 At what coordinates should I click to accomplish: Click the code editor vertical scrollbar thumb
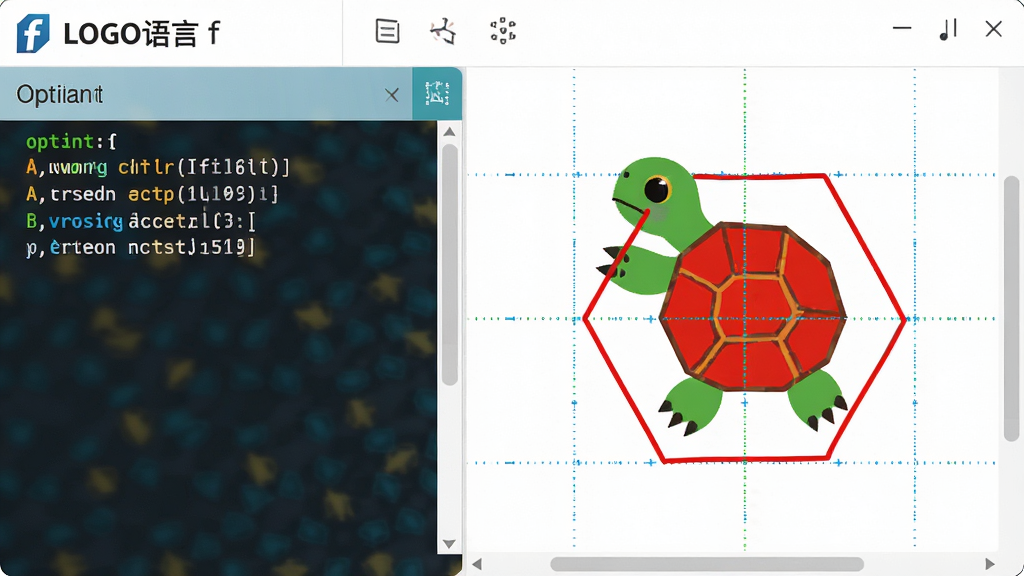[x=449, y=264]
